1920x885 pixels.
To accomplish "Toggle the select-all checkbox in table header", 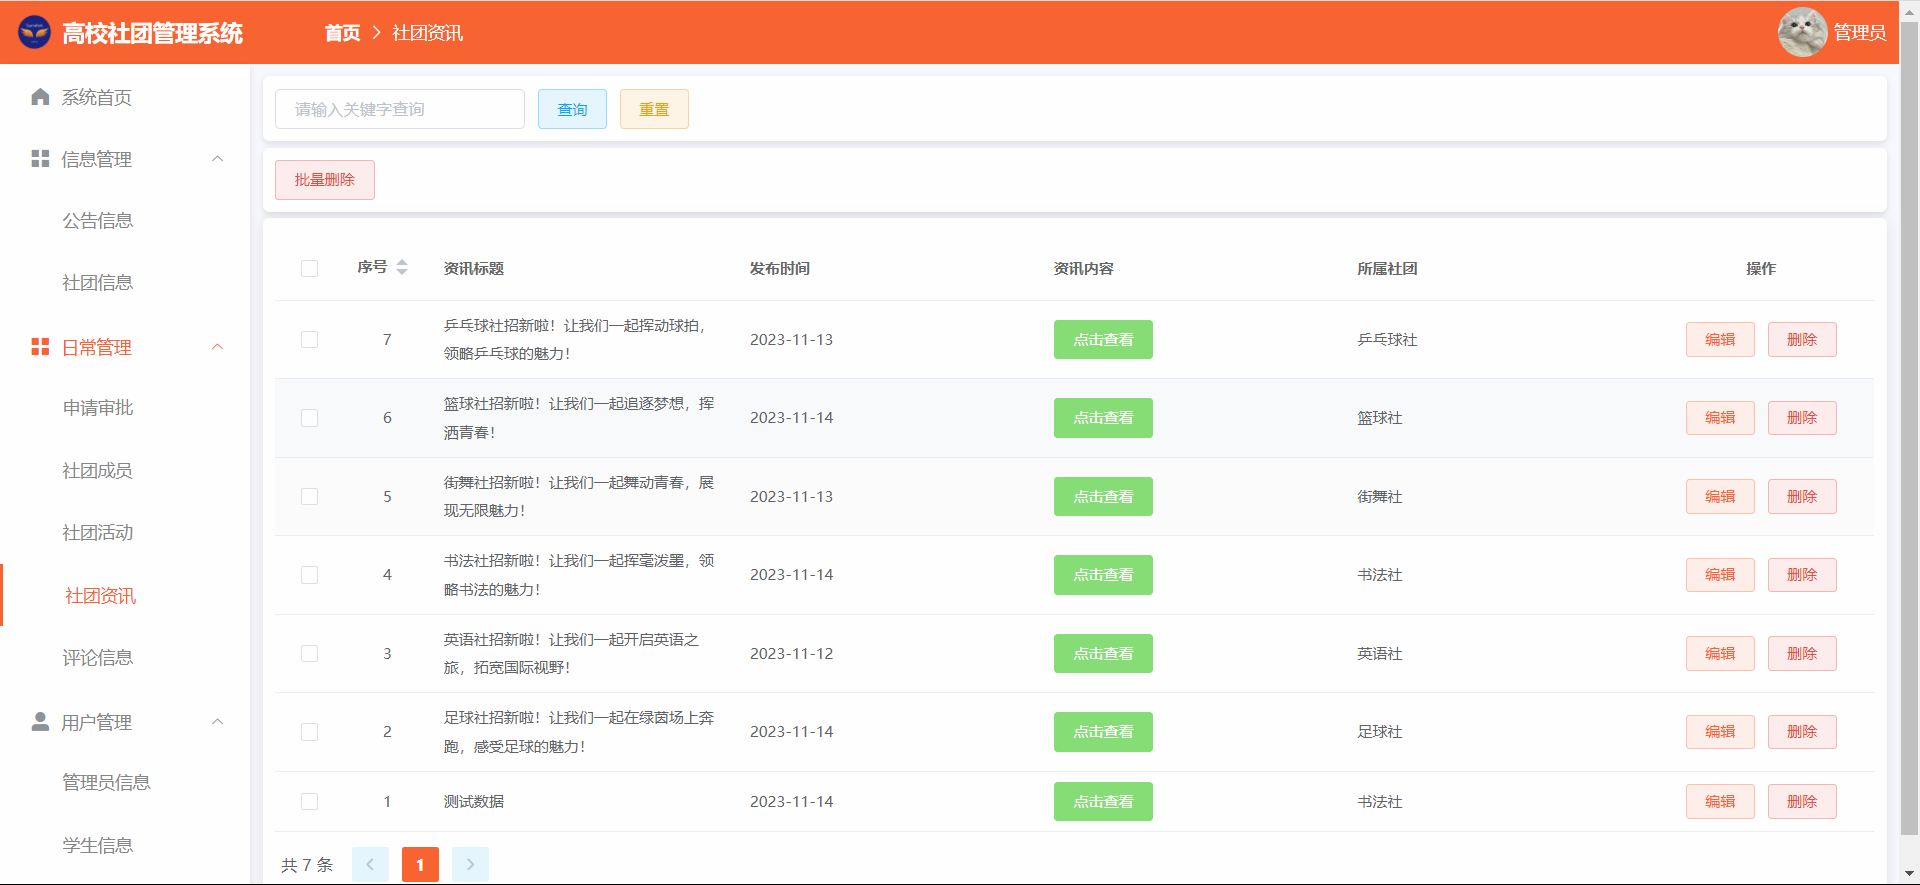I will click(310, 268).
